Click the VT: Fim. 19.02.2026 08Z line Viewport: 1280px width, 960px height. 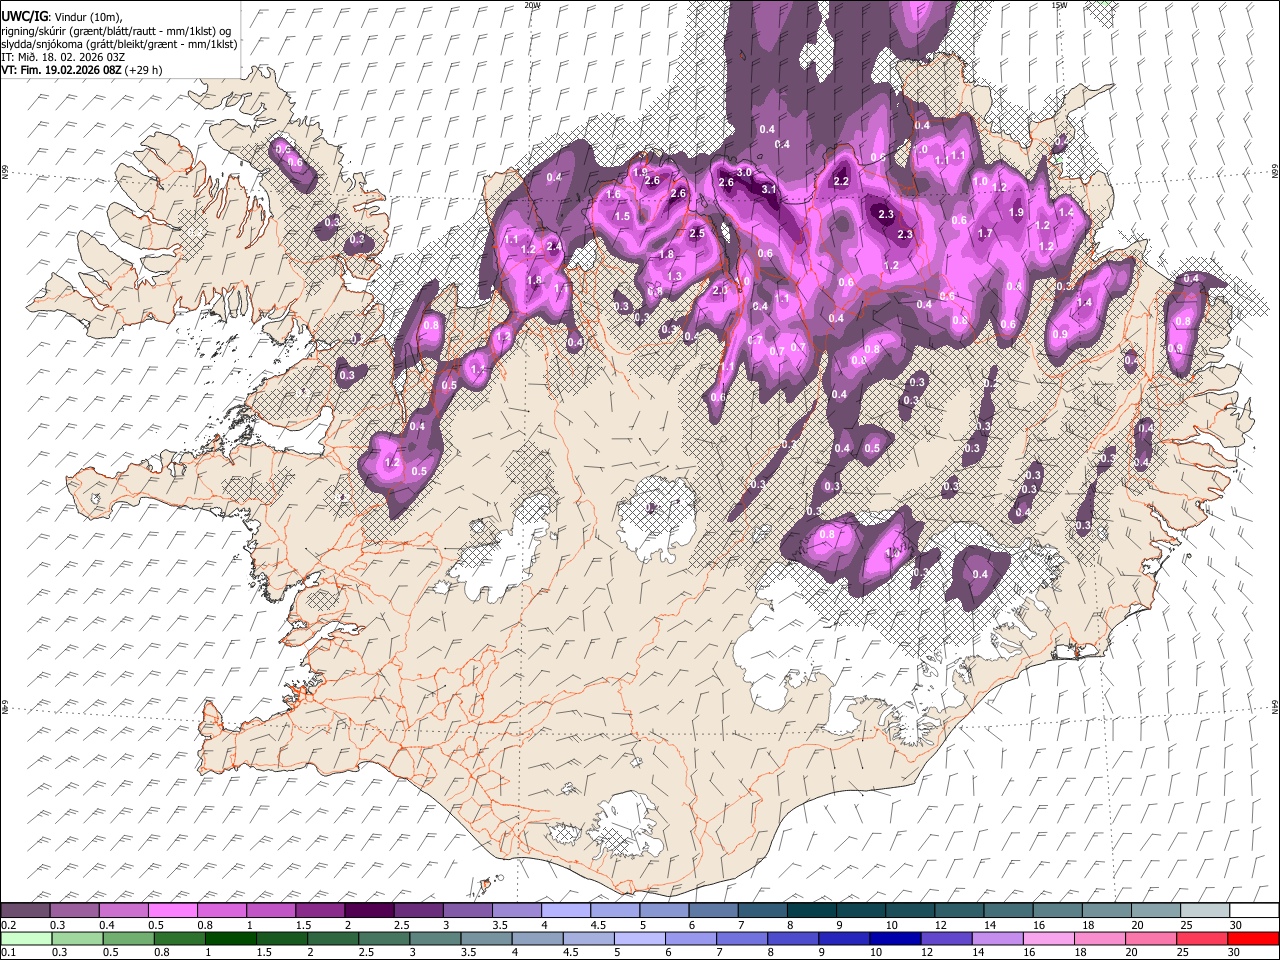61,70
